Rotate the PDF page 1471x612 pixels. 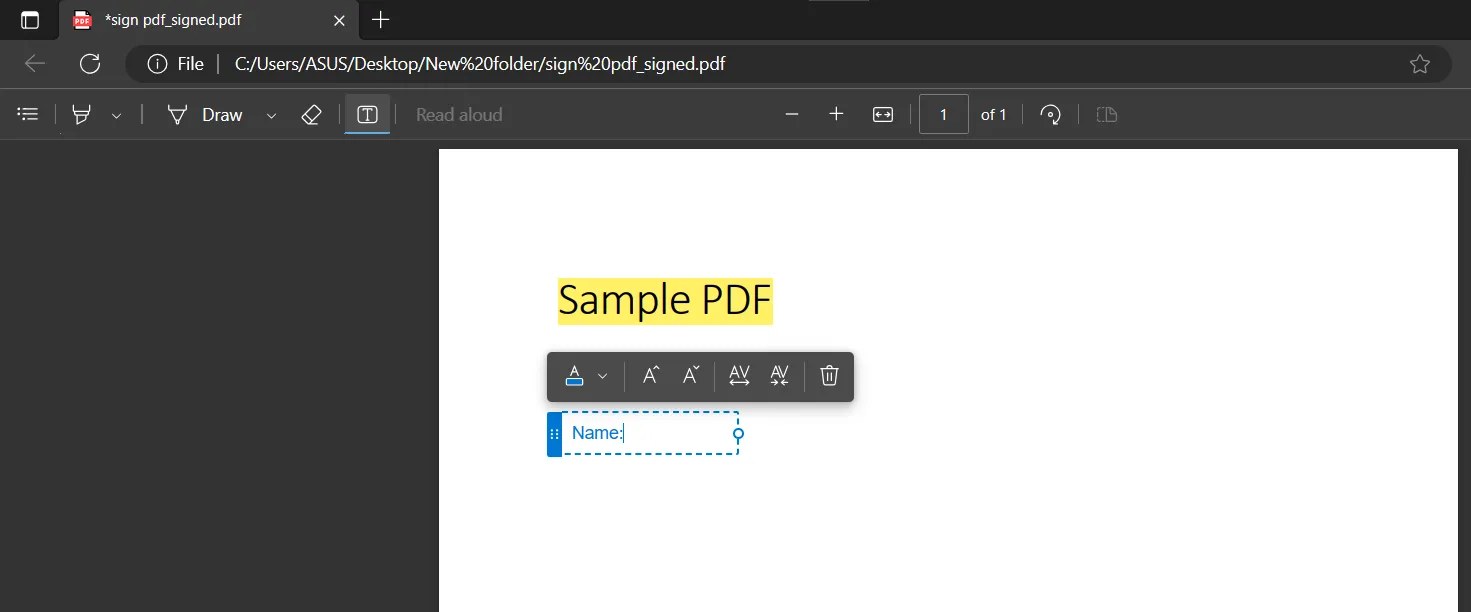[1050, 114]
